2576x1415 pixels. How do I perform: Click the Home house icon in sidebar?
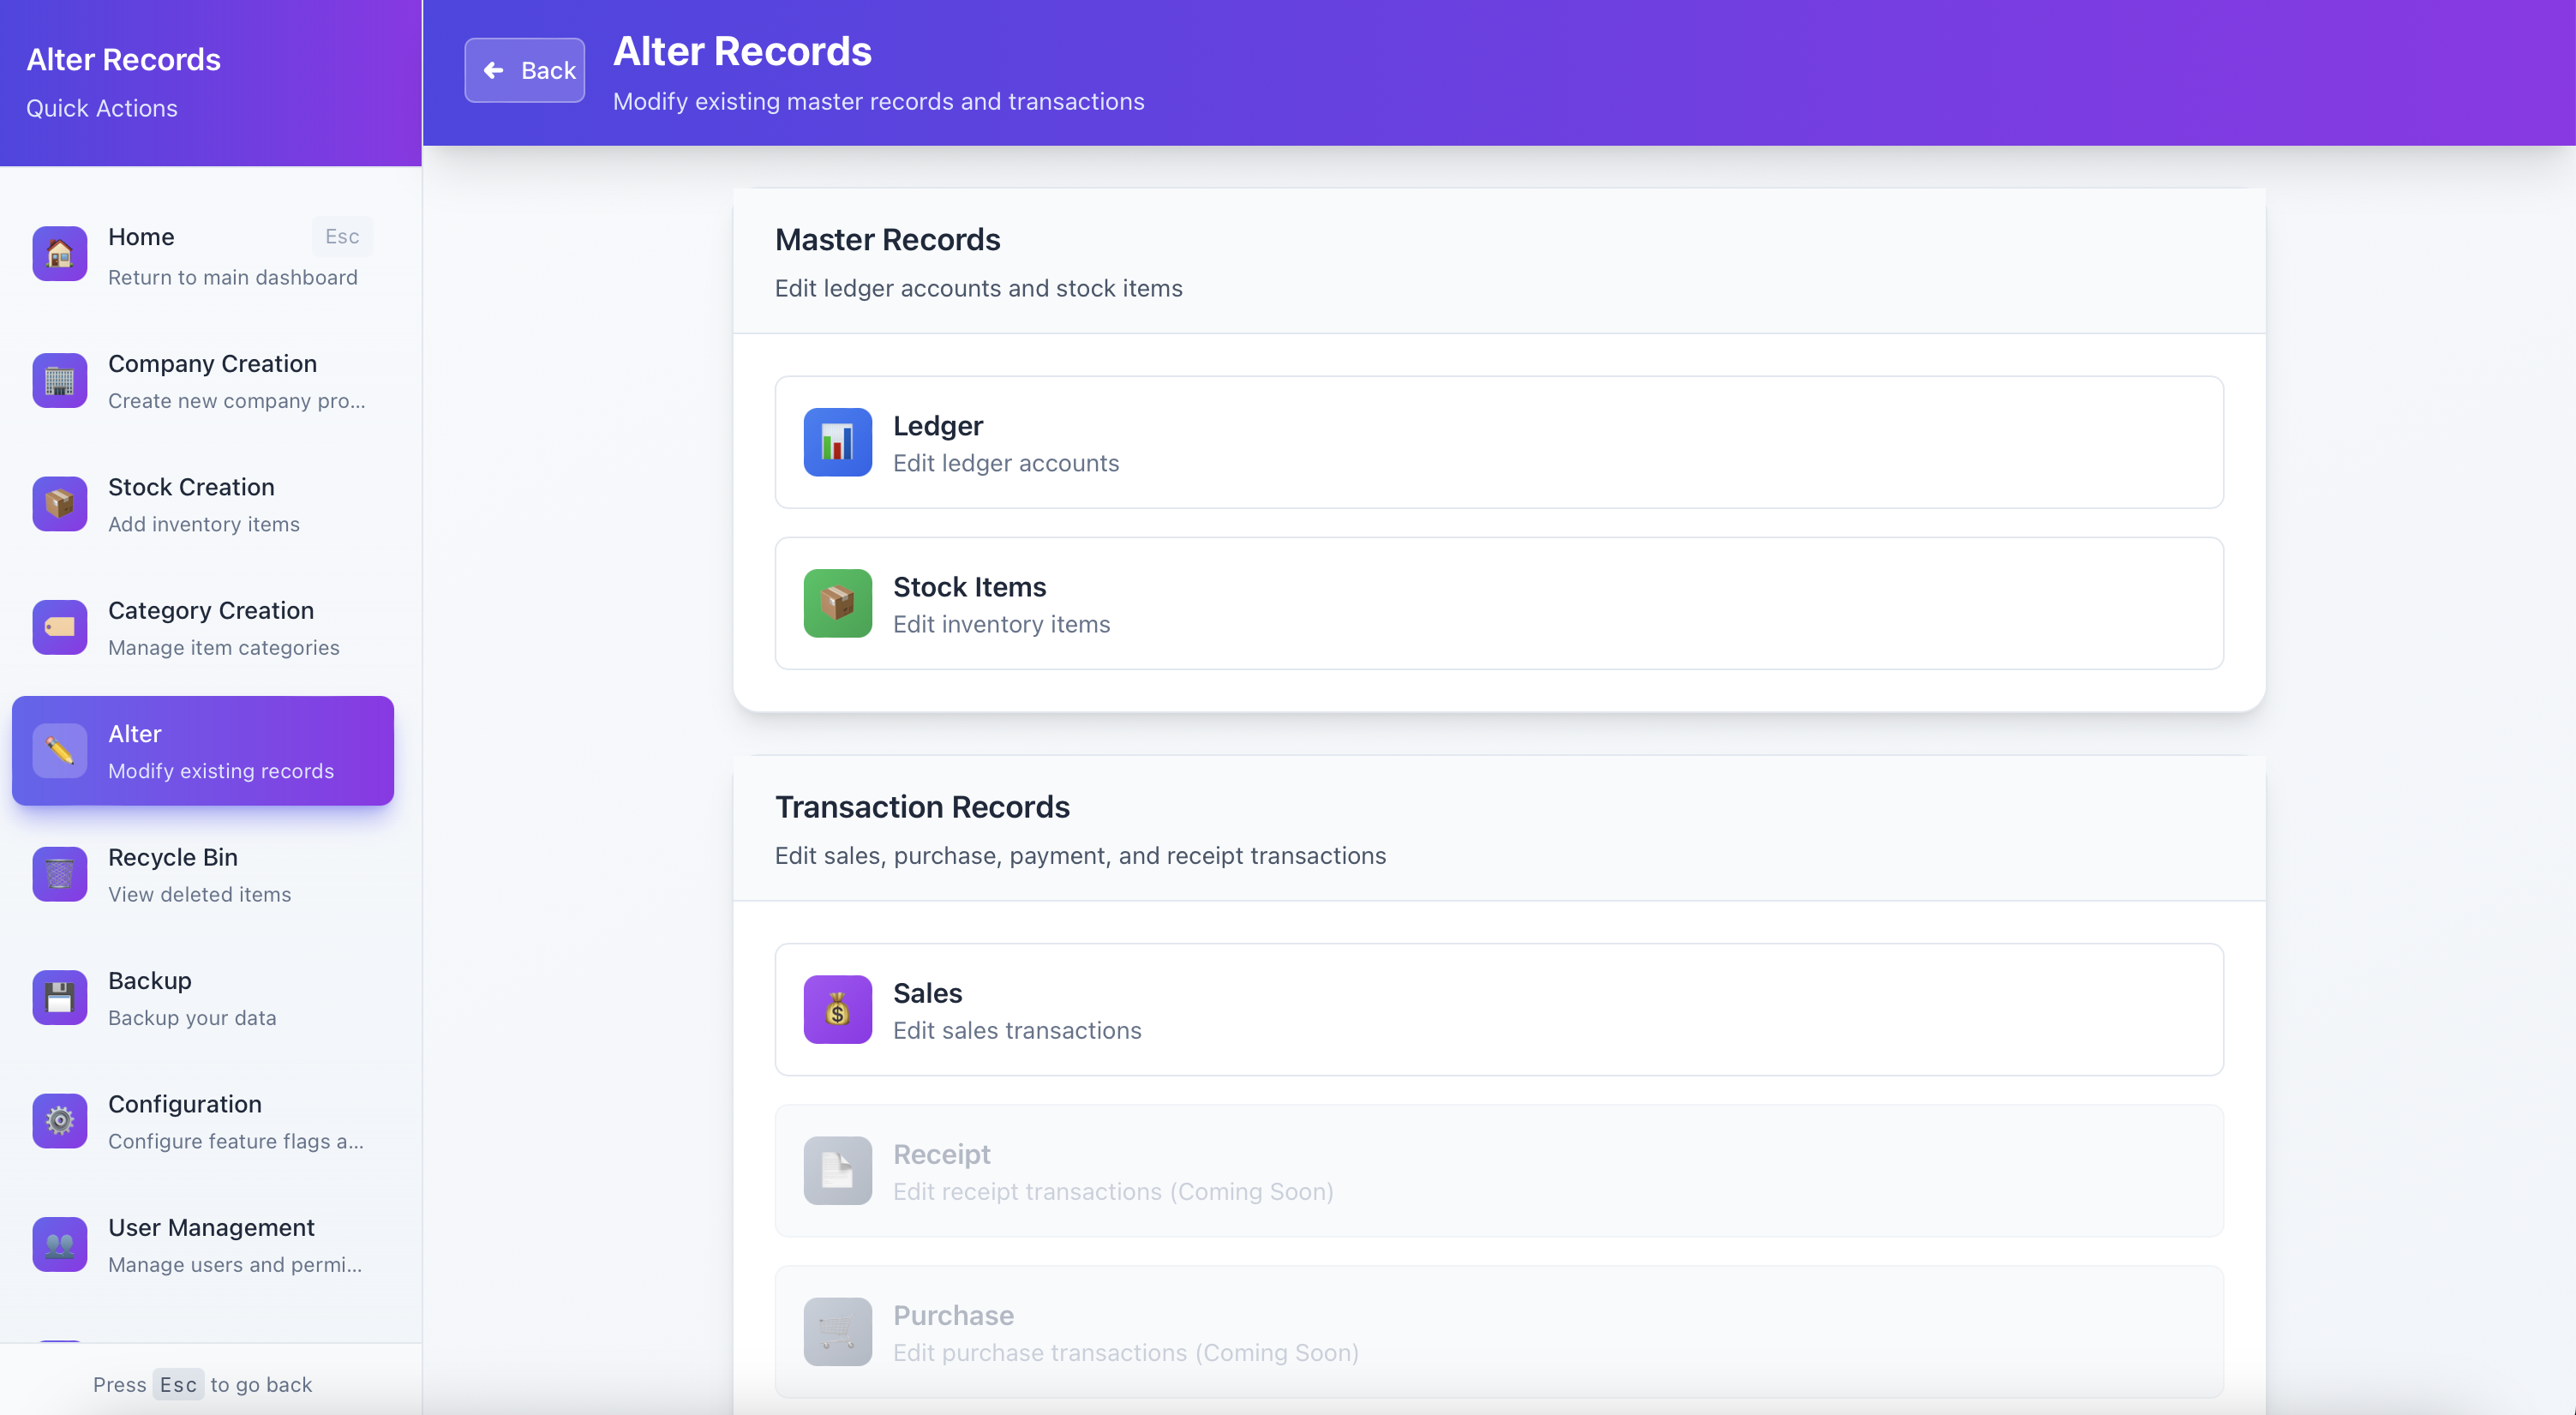59,254
